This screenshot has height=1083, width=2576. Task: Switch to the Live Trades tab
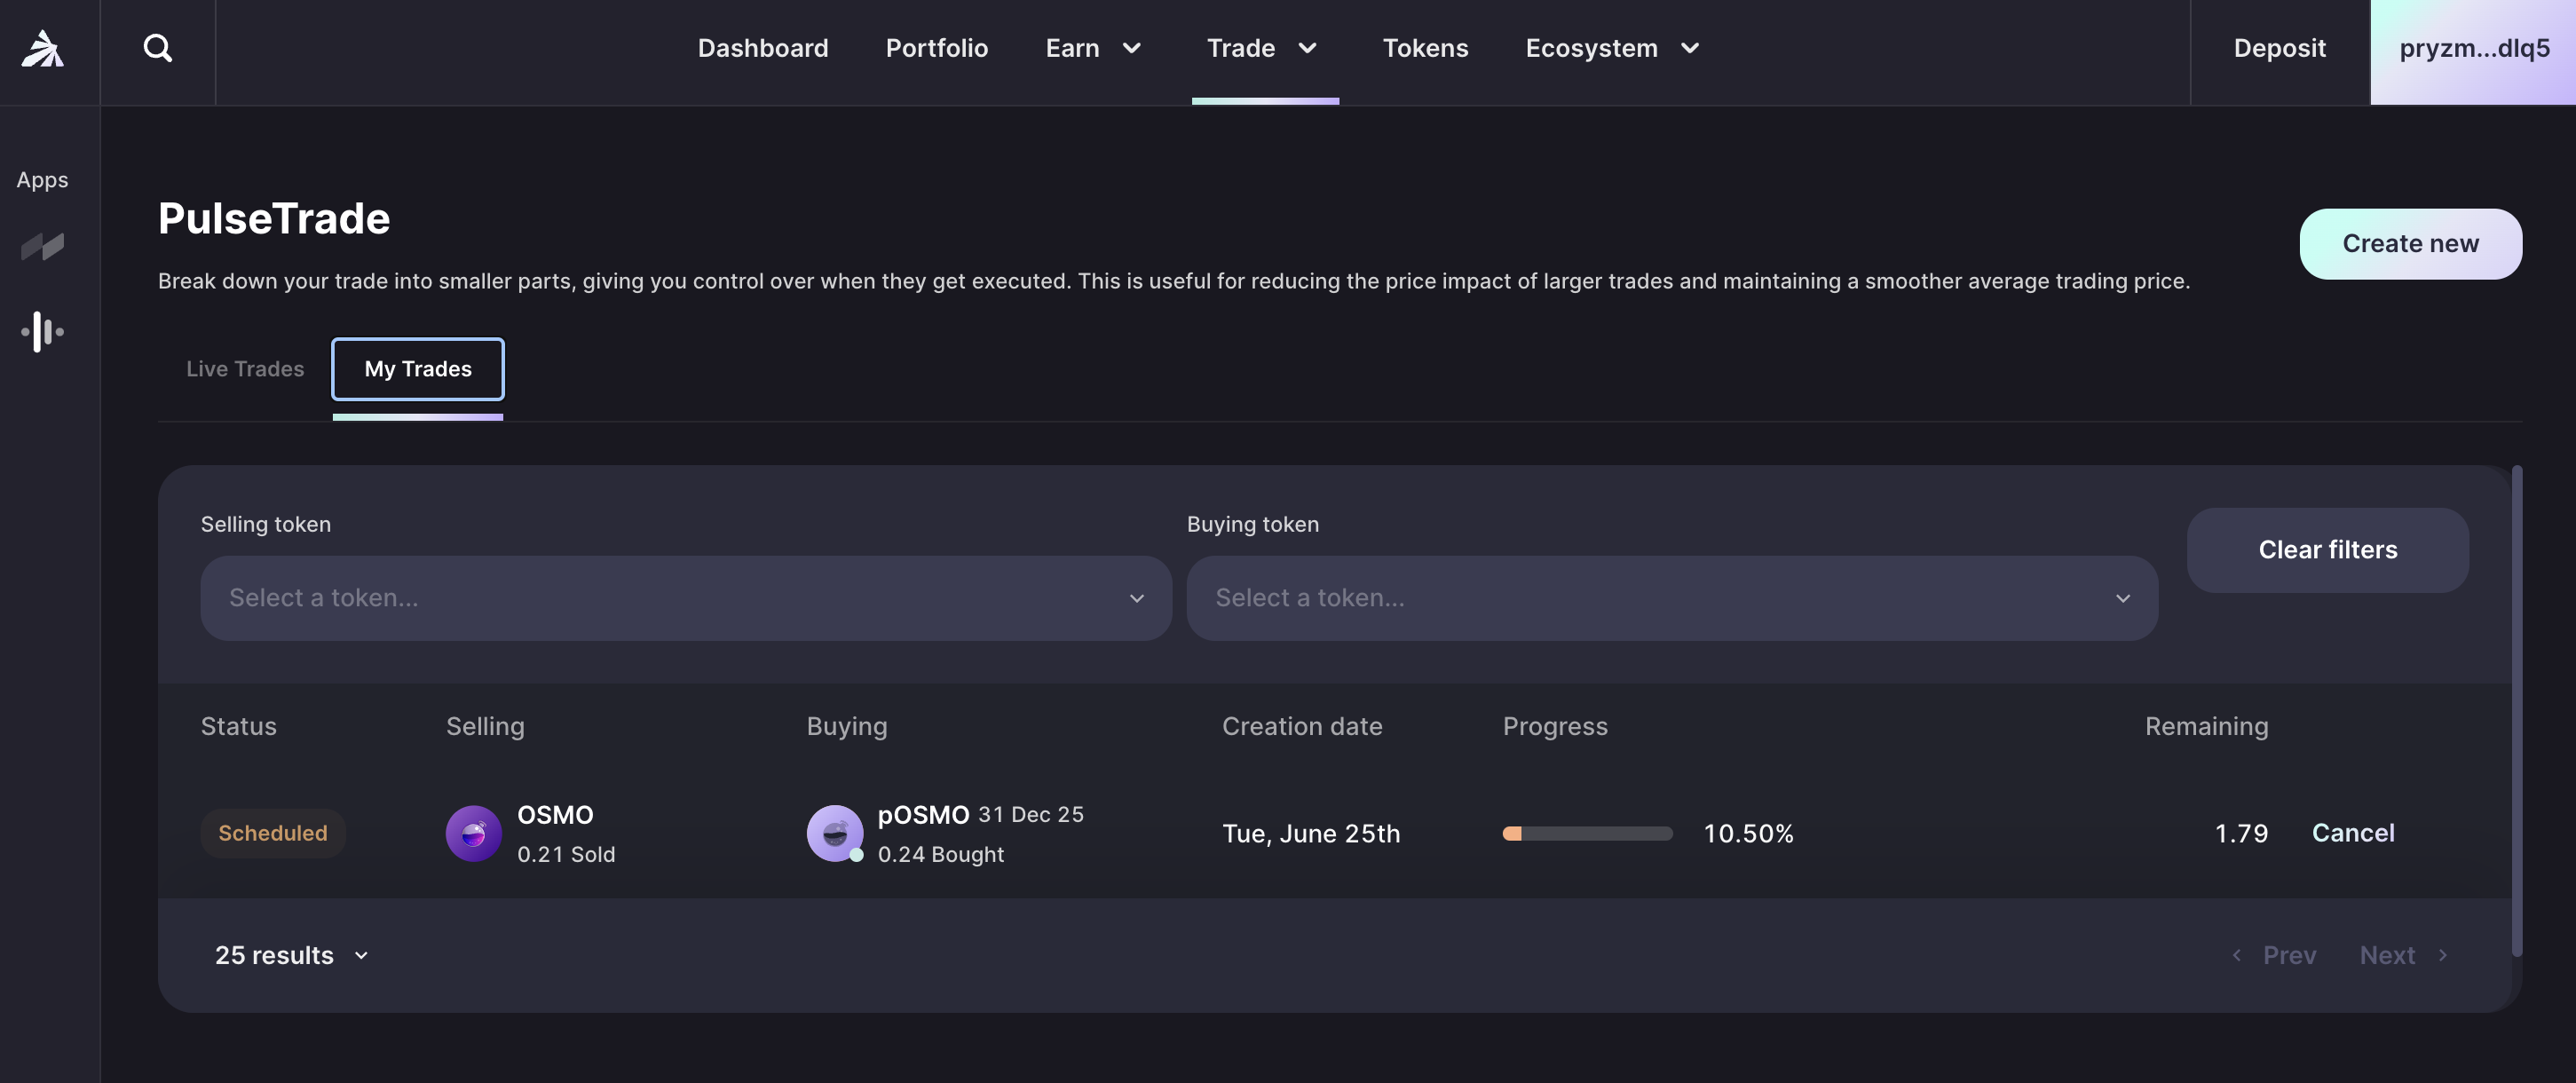coord(245,369)
